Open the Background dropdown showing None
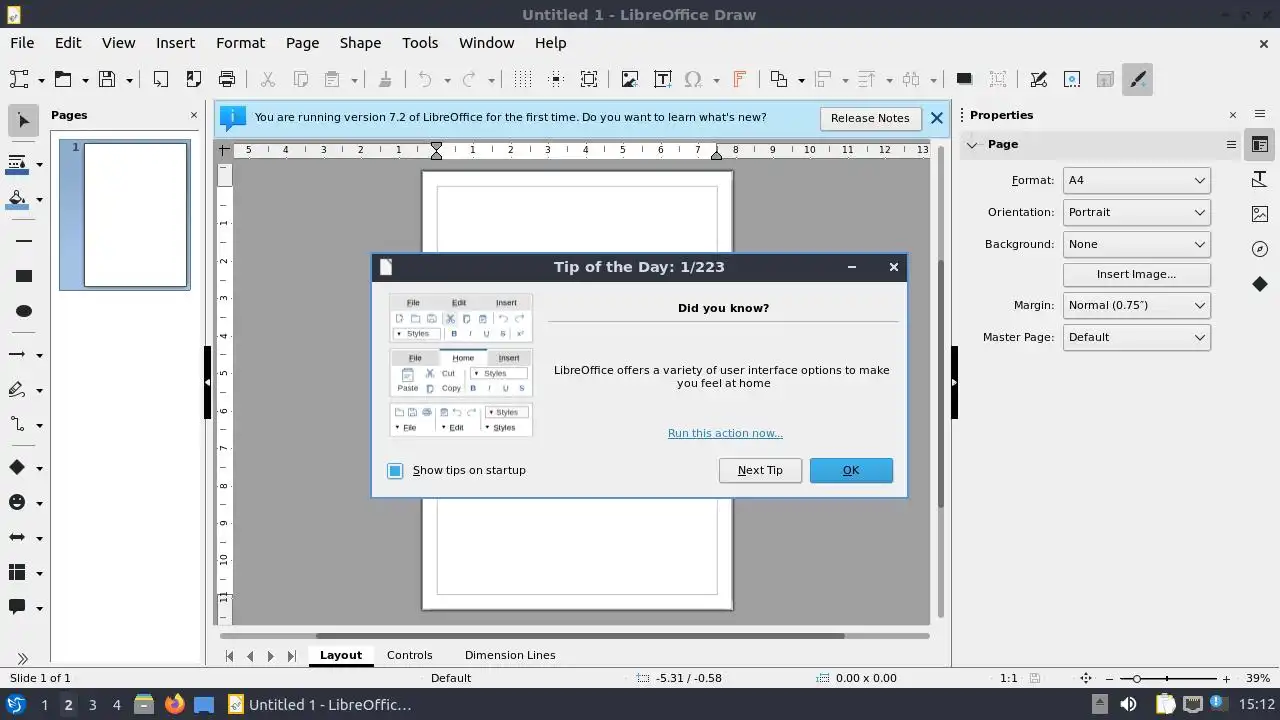This screenshot has height=720, width=1280. (1137, 244)
